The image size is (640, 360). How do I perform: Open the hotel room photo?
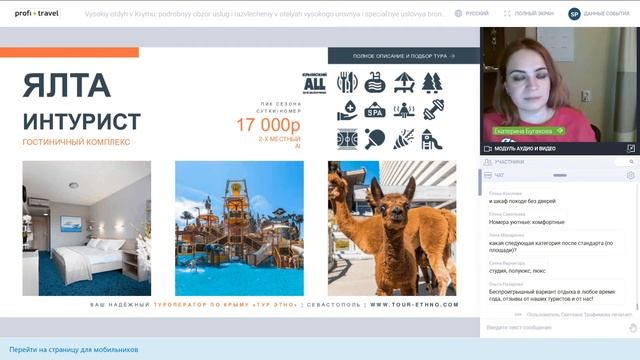click(x=87, y=228)
